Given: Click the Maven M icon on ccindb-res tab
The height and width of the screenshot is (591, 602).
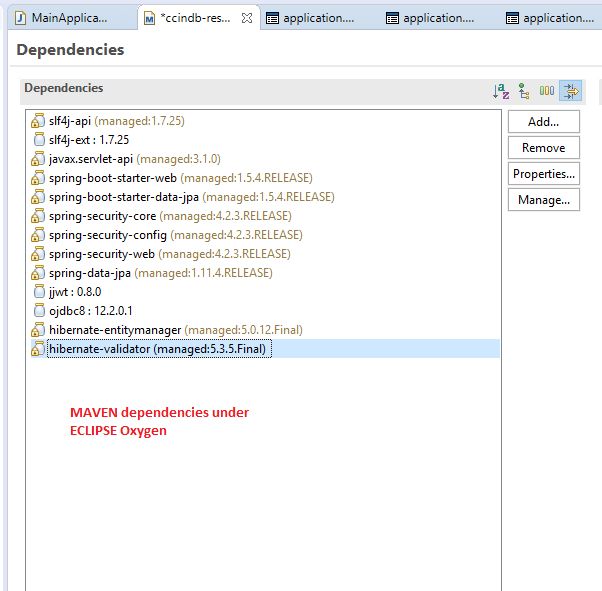Looking at the screenshot, I should click(x=149, y=18).
